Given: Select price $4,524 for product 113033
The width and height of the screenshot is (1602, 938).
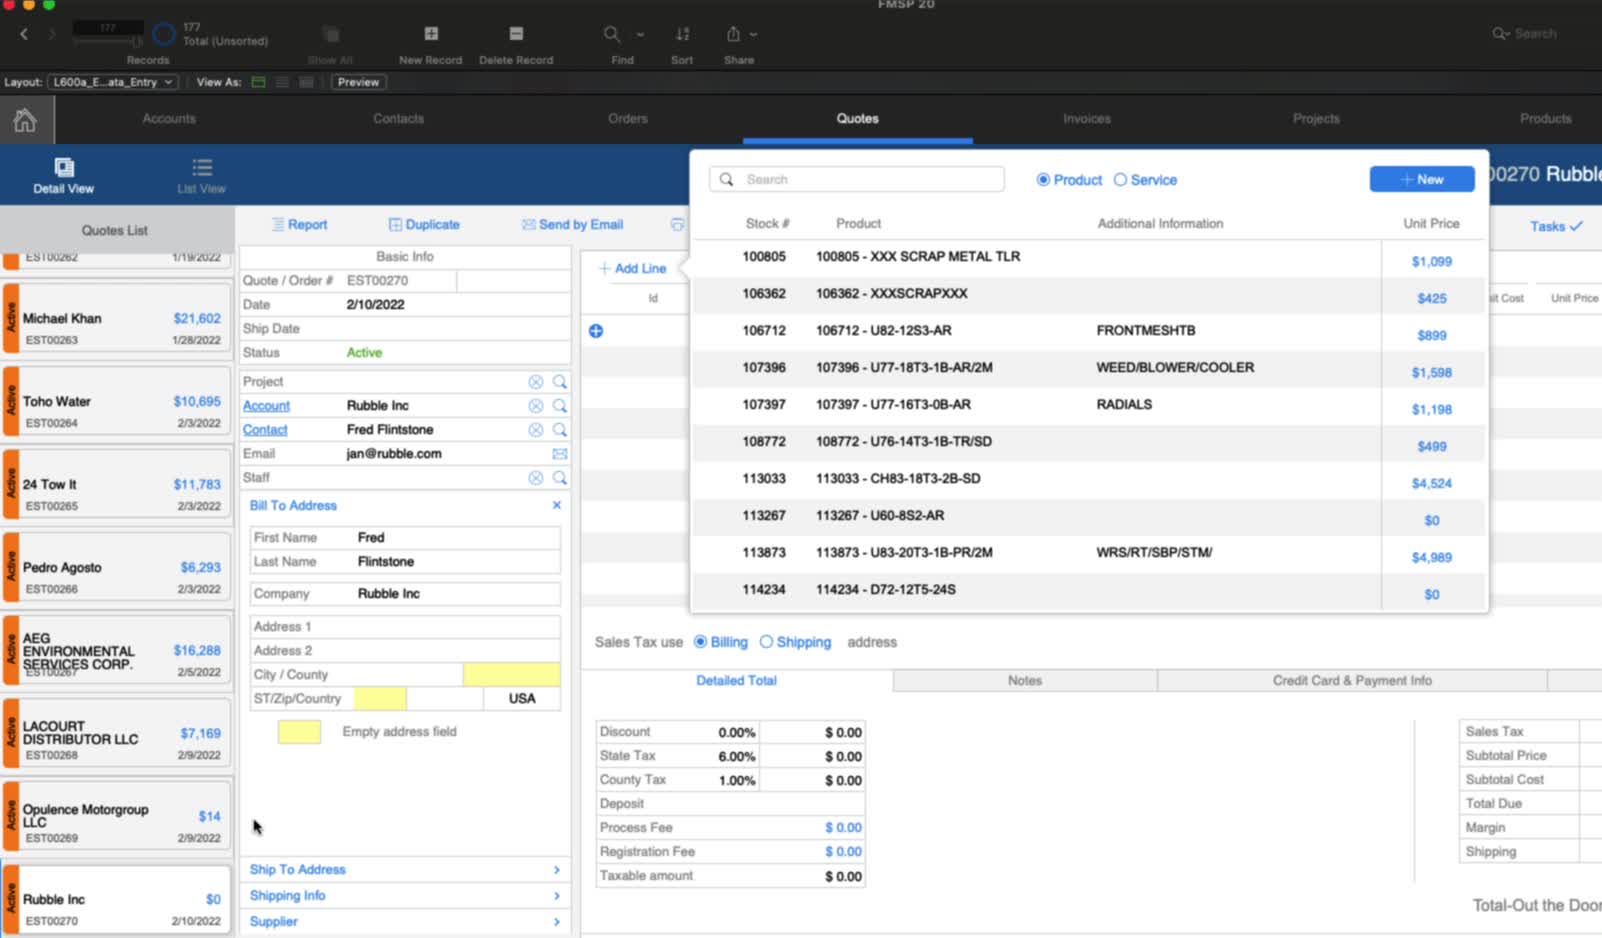Looking at the screenshot, I should click(x=1431, y=483).
